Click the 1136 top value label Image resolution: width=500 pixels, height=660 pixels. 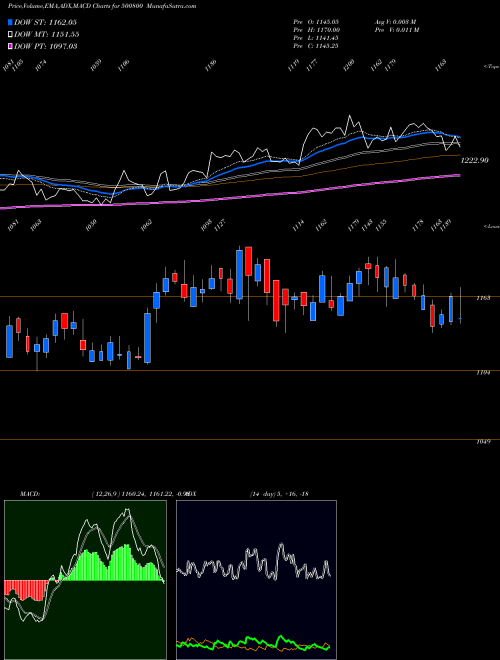click(x=211, y=65)
